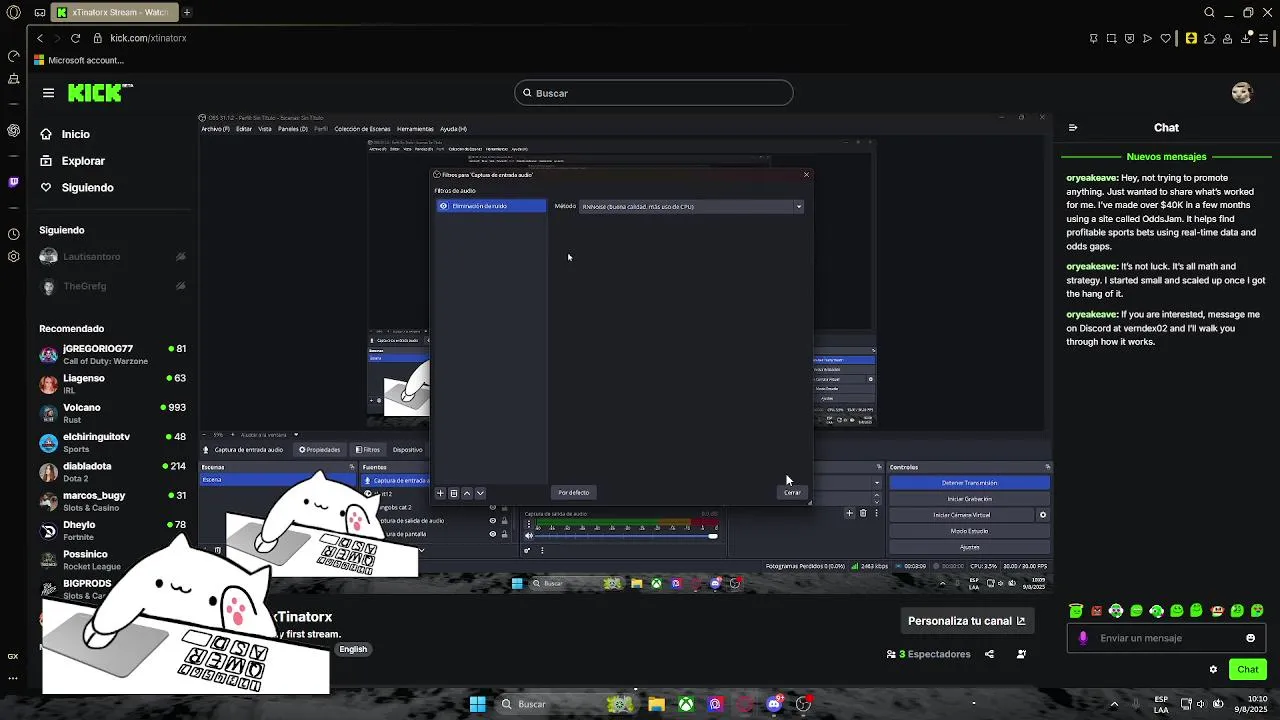The image size is (1280, 720).
Task: Open Microsoft account bookmark
Action: 78,60
